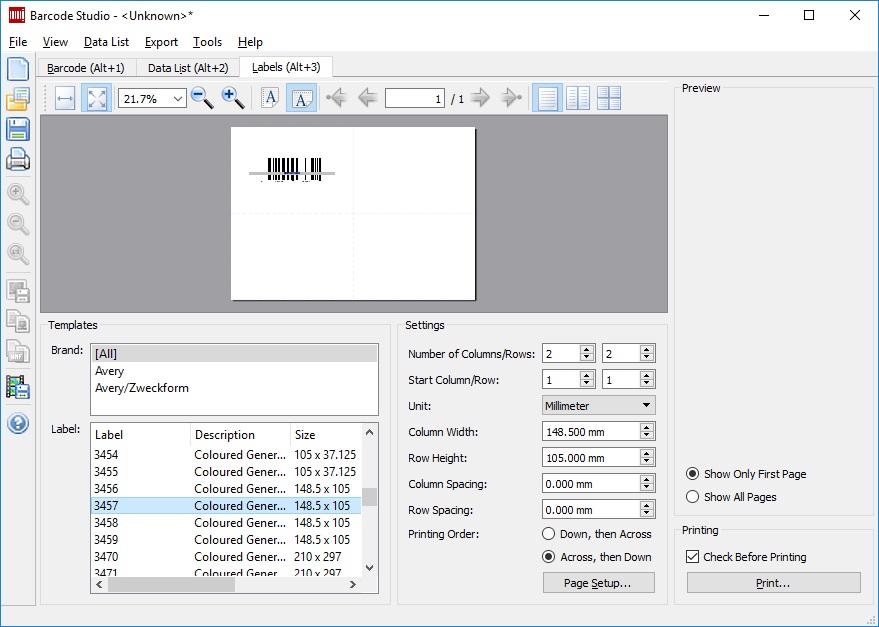Choose Down, then Across printing order
The width and height of the screenshot is (879, 627).
click(x=551, y=534)
